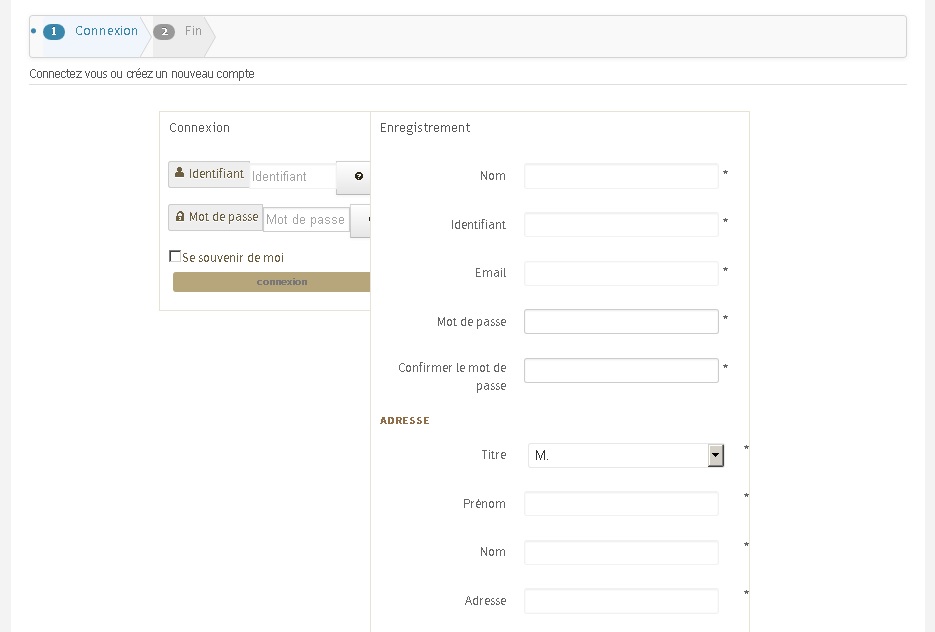The height and width of the screenshot is (632, 935).
Task: Click the Prénom input field
Action: (x=621, y=504)
